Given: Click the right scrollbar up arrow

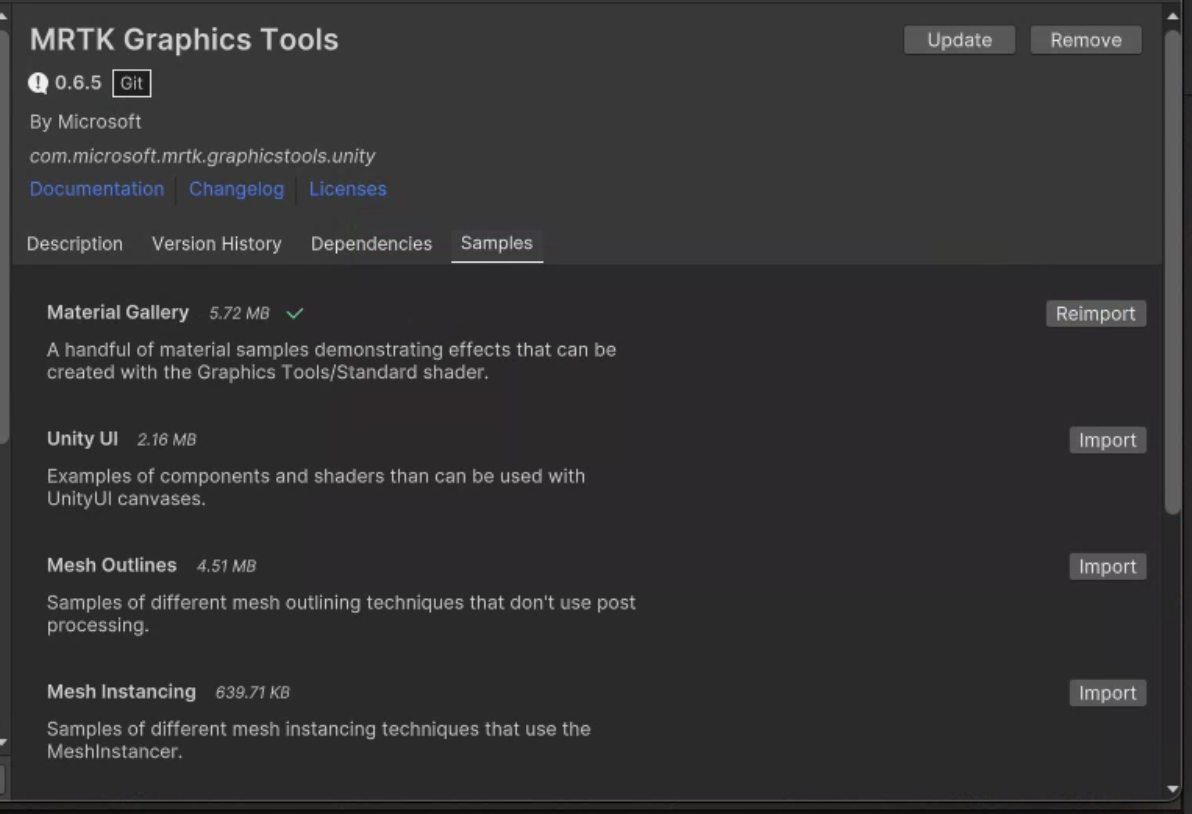Looking at the screenshot, I should coord(1172,15).
